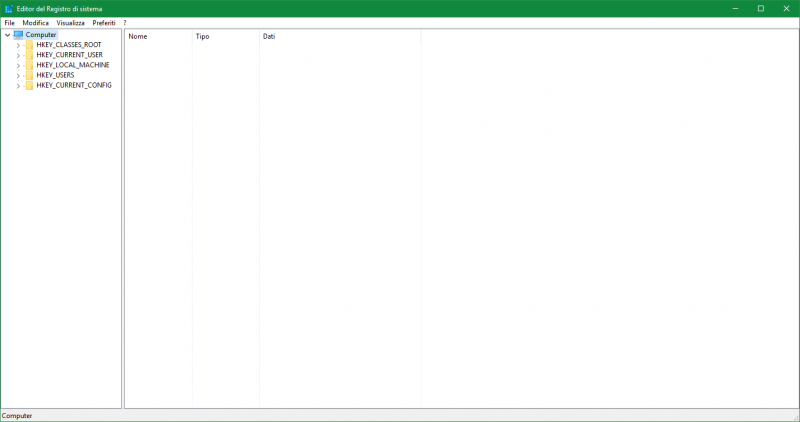Select the HKEY_CLASSES_ROOT key label
Image resolution: width=800 pixels, height=422 pixels.
click(x=69, y=45)
